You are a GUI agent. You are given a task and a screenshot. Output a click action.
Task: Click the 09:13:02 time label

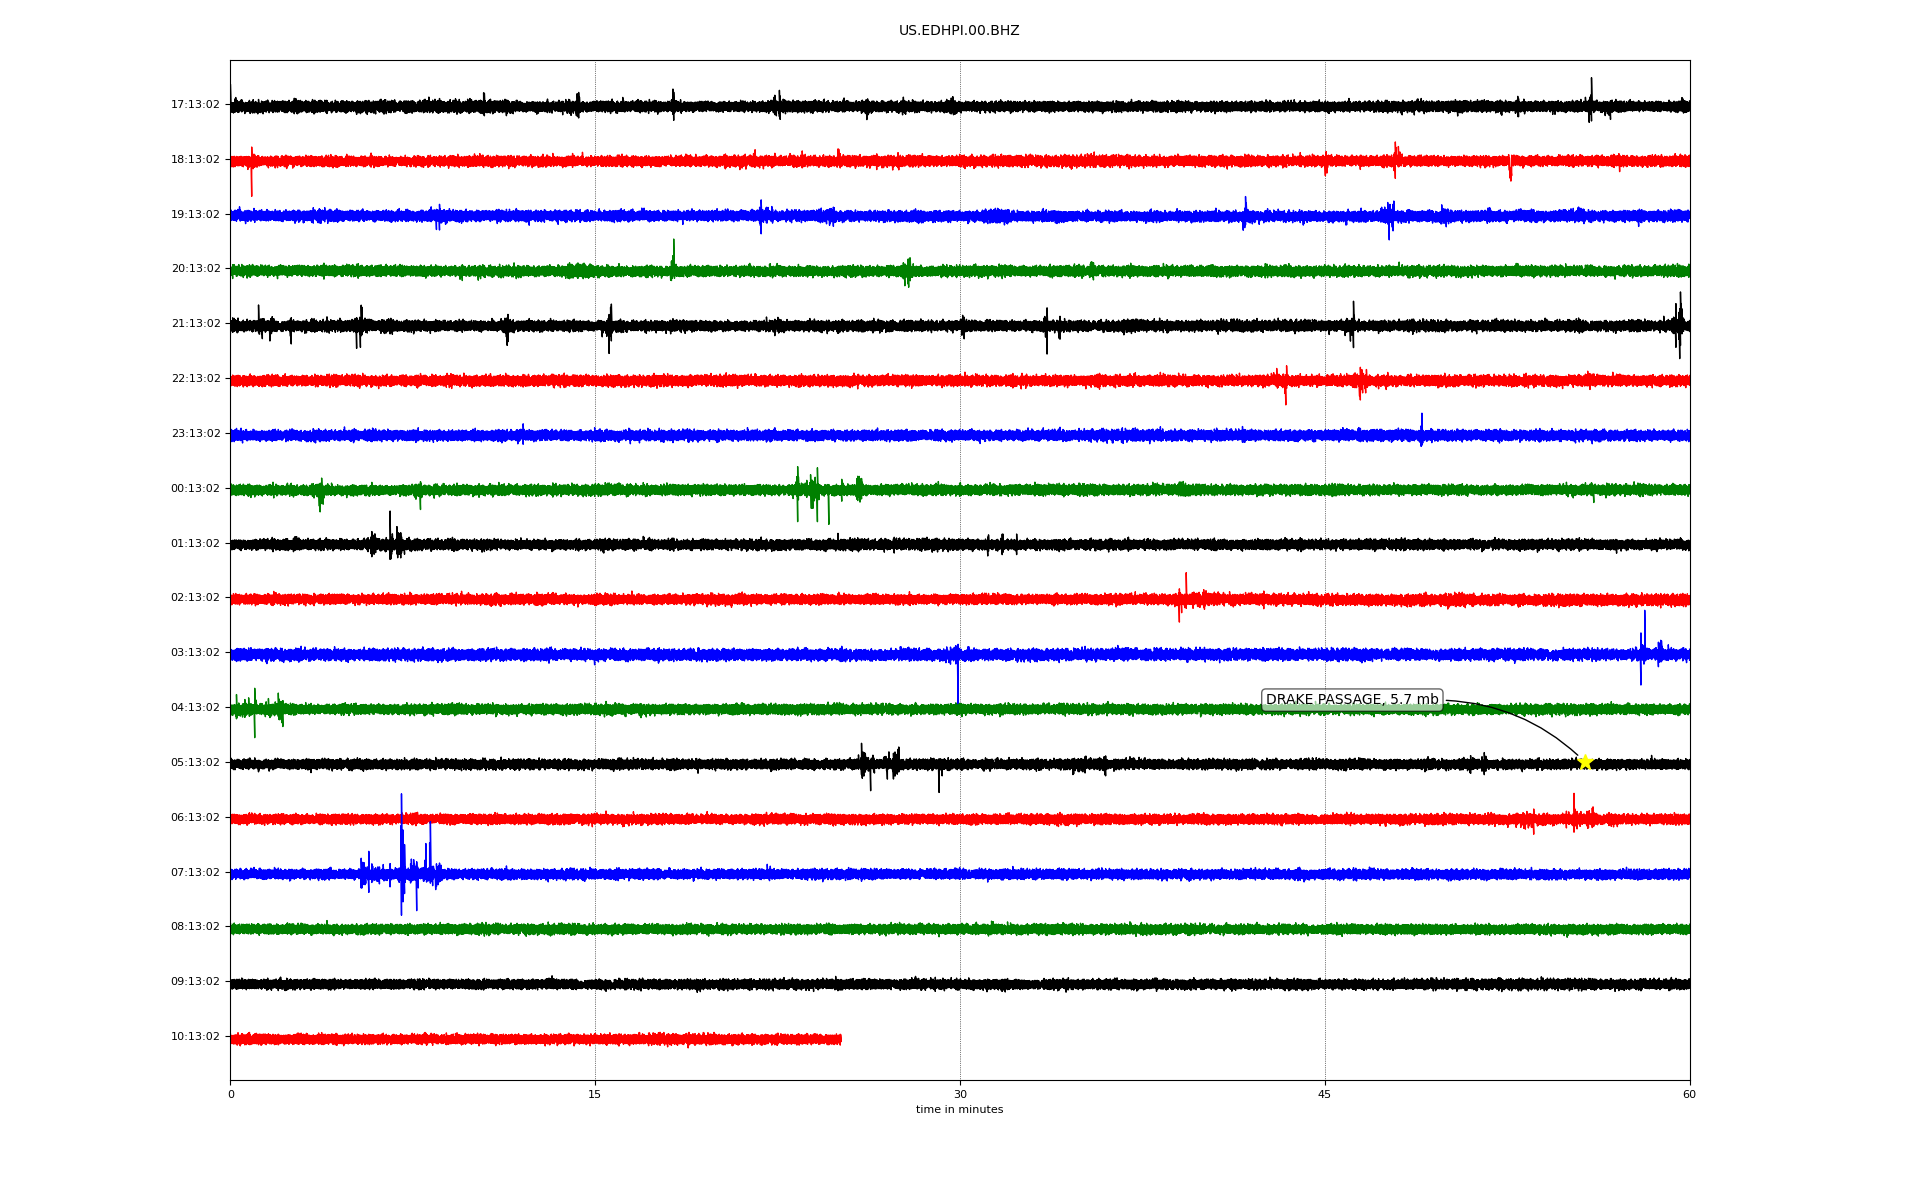click(x=195, y=982)
